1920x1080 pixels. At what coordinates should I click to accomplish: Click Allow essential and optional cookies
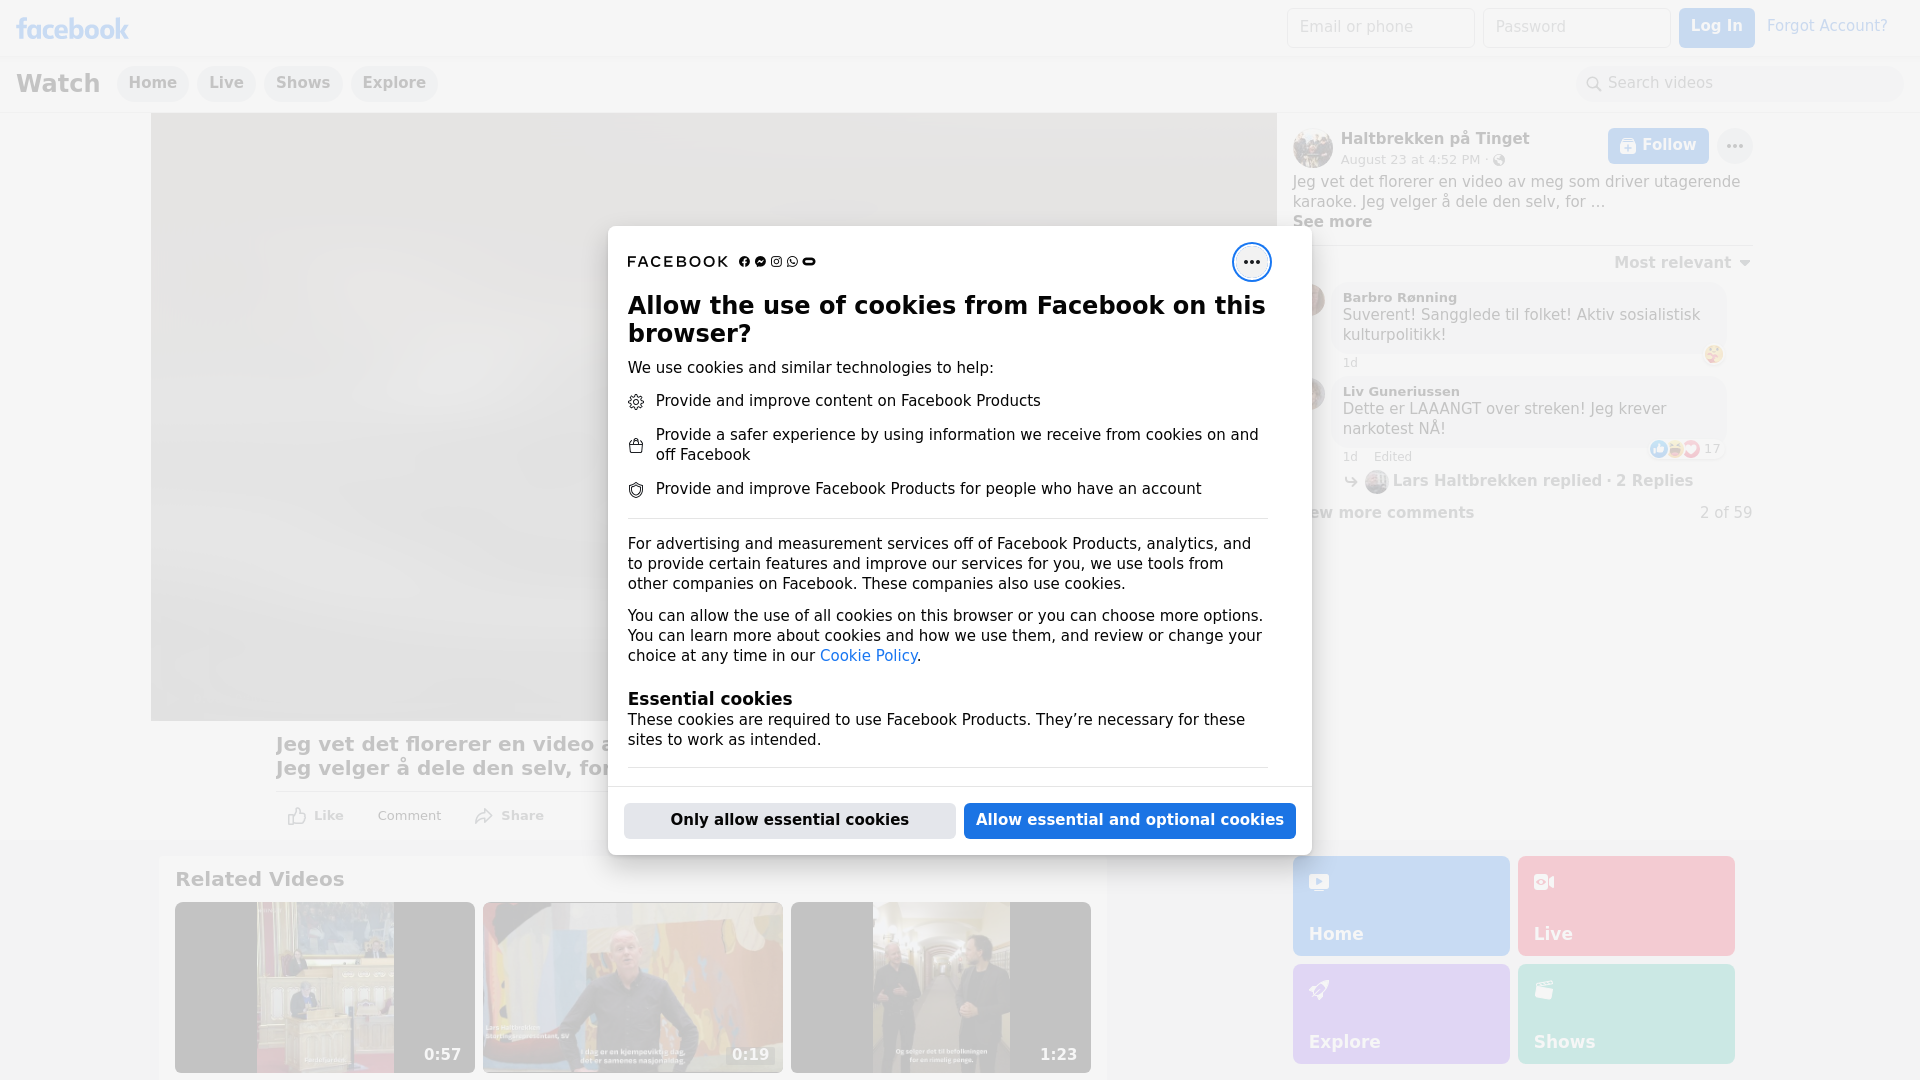[1130, 821]
